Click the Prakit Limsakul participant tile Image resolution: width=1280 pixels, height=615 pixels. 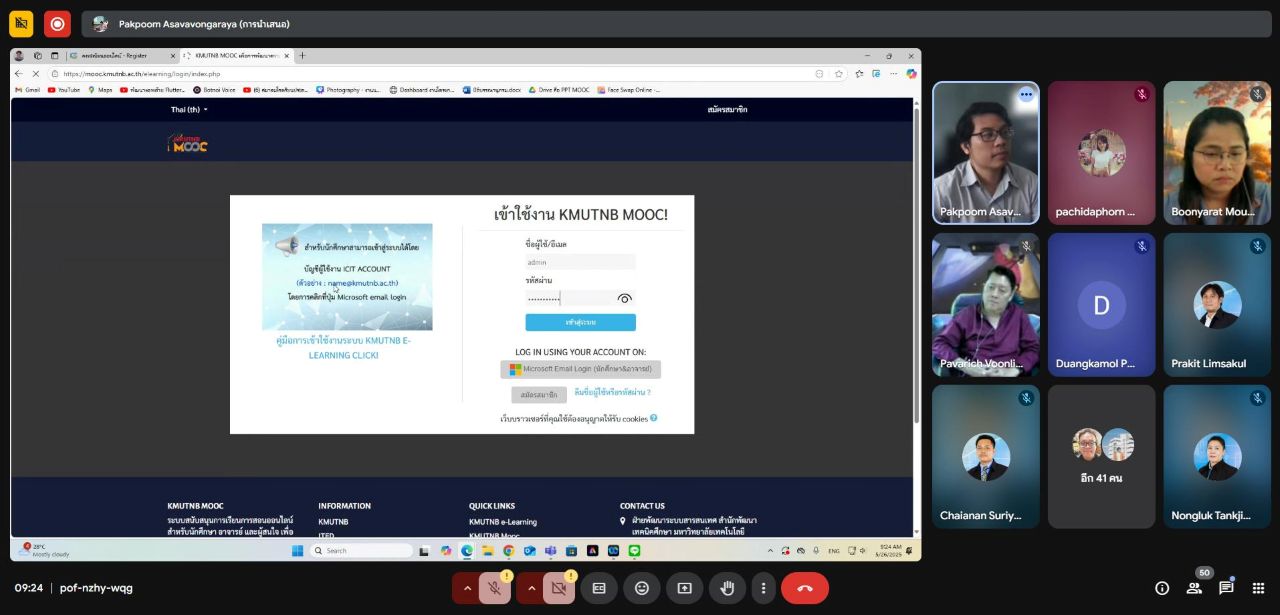[x=1217, y=305]
